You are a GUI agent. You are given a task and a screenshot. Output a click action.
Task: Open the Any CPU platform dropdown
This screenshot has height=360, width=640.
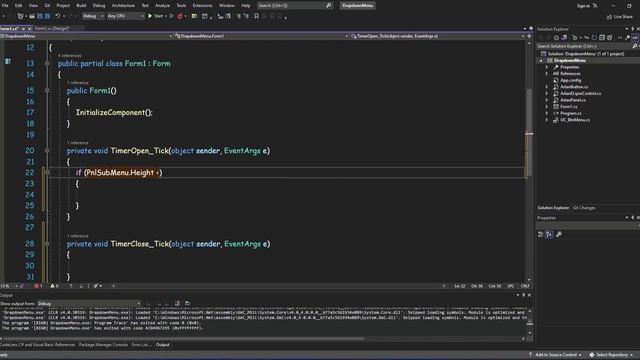126,16
